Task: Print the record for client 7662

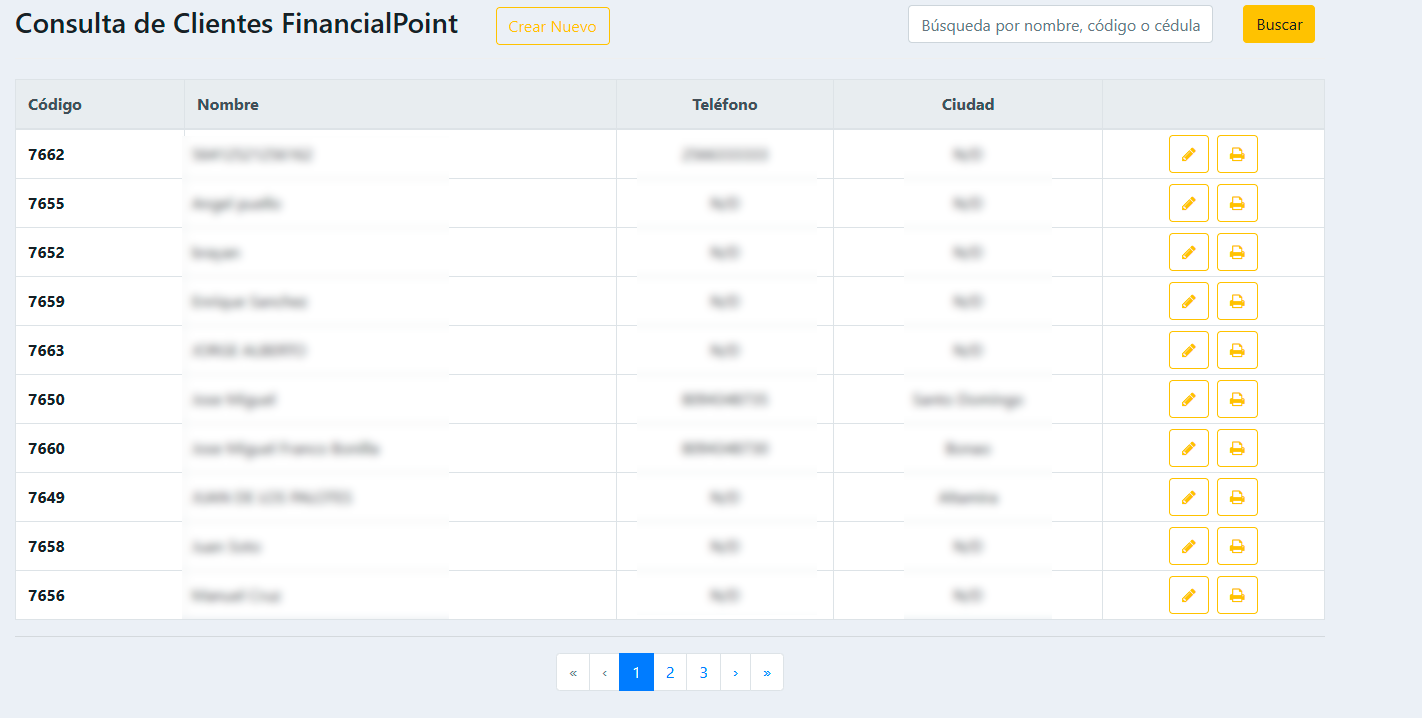Action: pyautogui.click(x=1237, y=154)
